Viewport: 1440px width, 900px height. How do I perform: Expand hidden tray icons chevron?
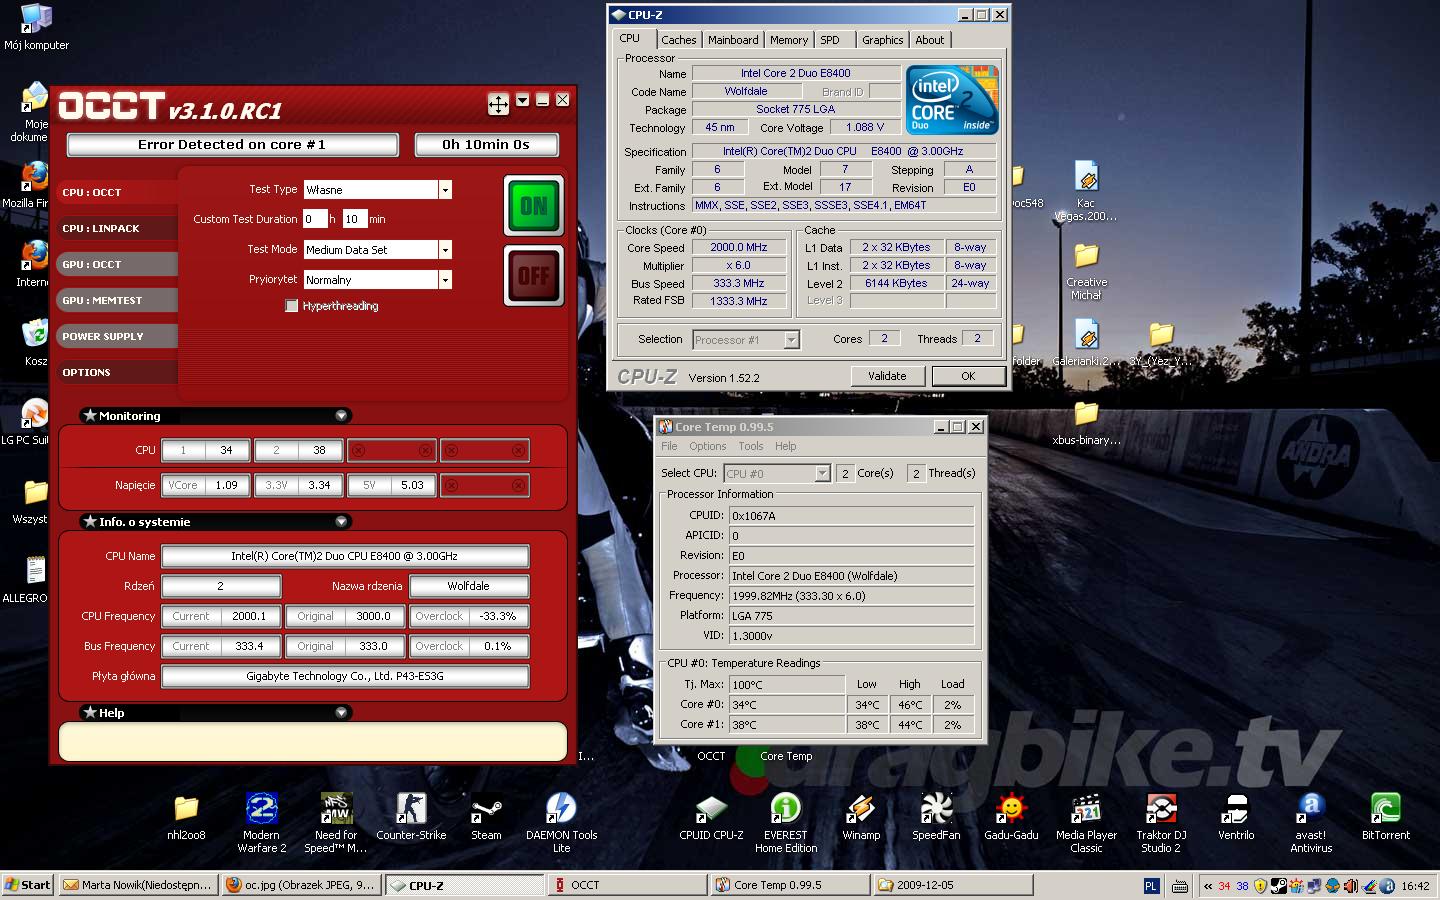click(1208, 886)
